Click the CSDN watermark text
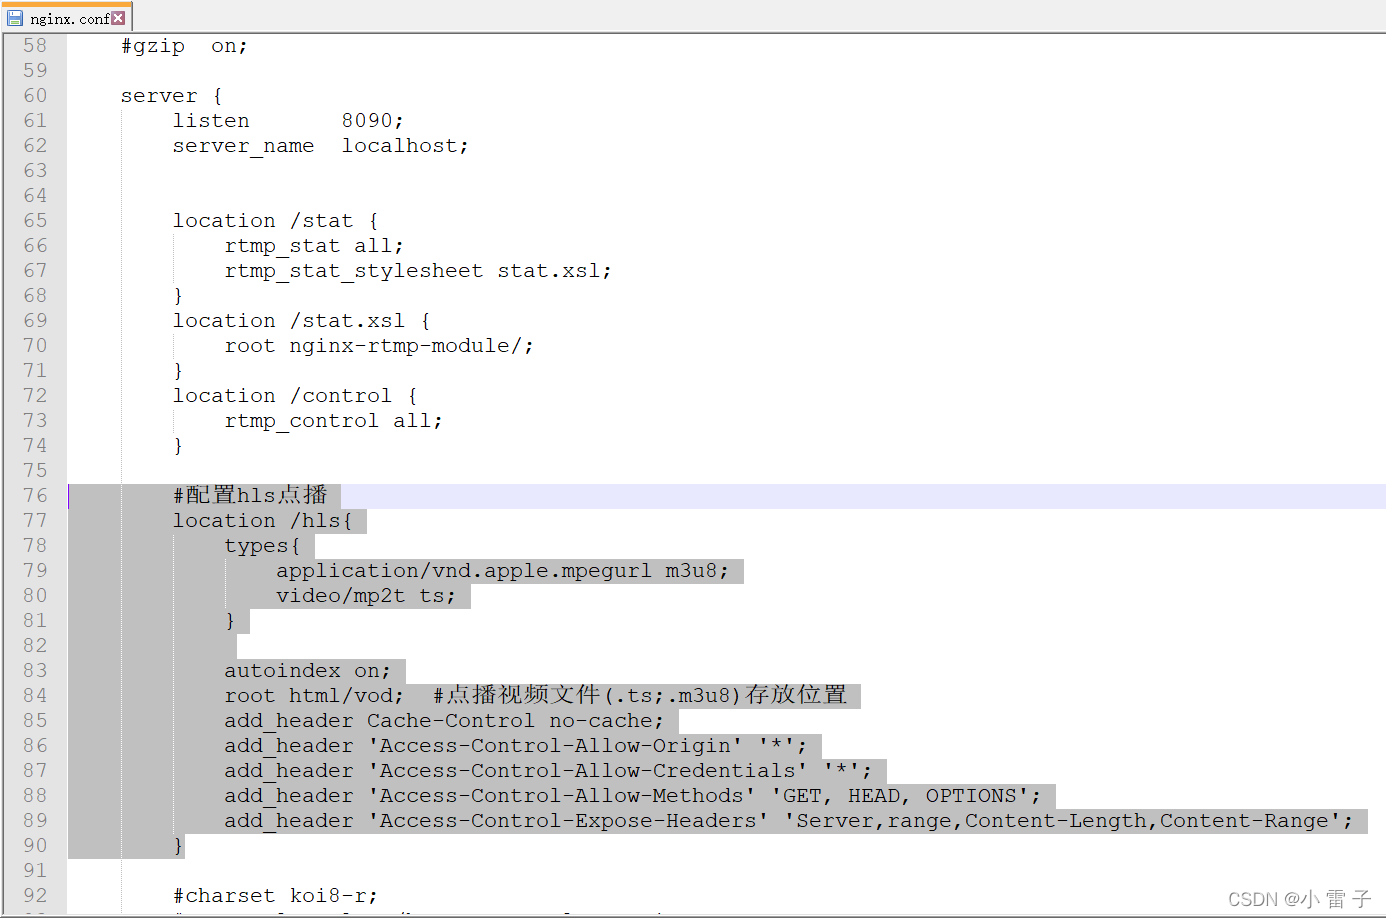Image resolution: width=1386 pixels, height=918 pixels. (x=1300, y=898)
